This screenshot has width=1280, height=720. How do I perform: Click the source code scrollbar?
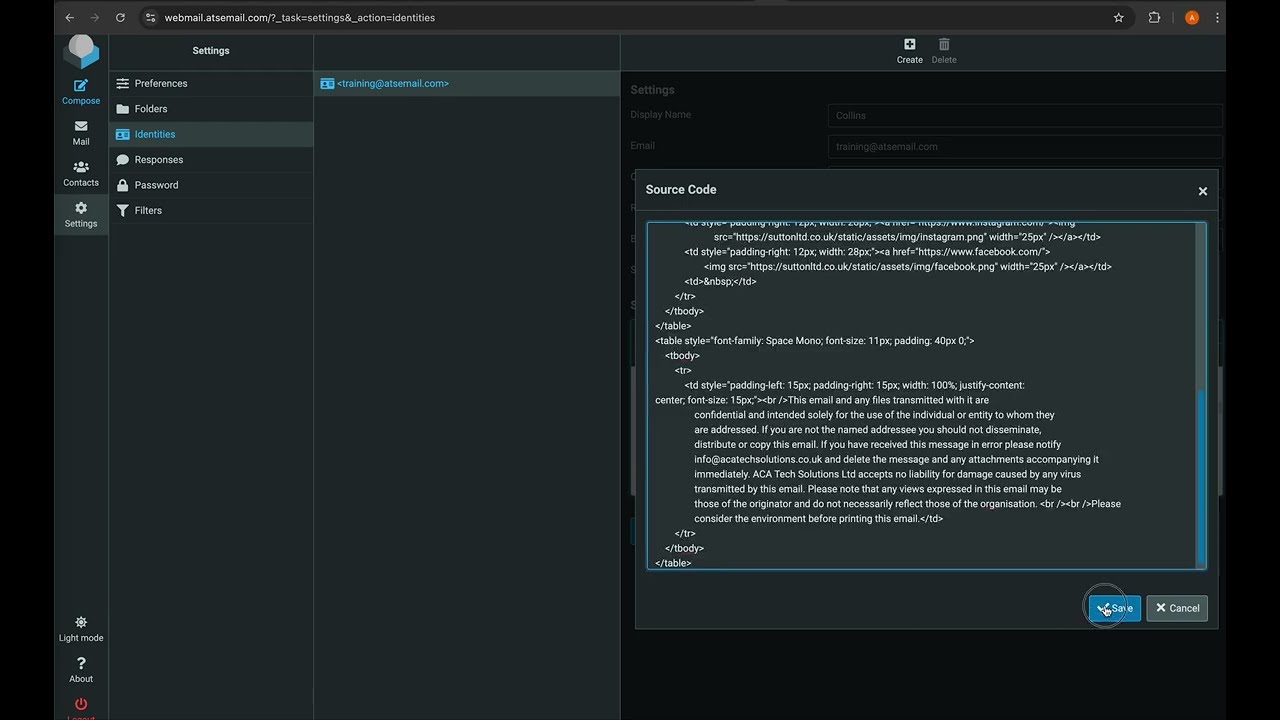click(x=1201, y=478)
